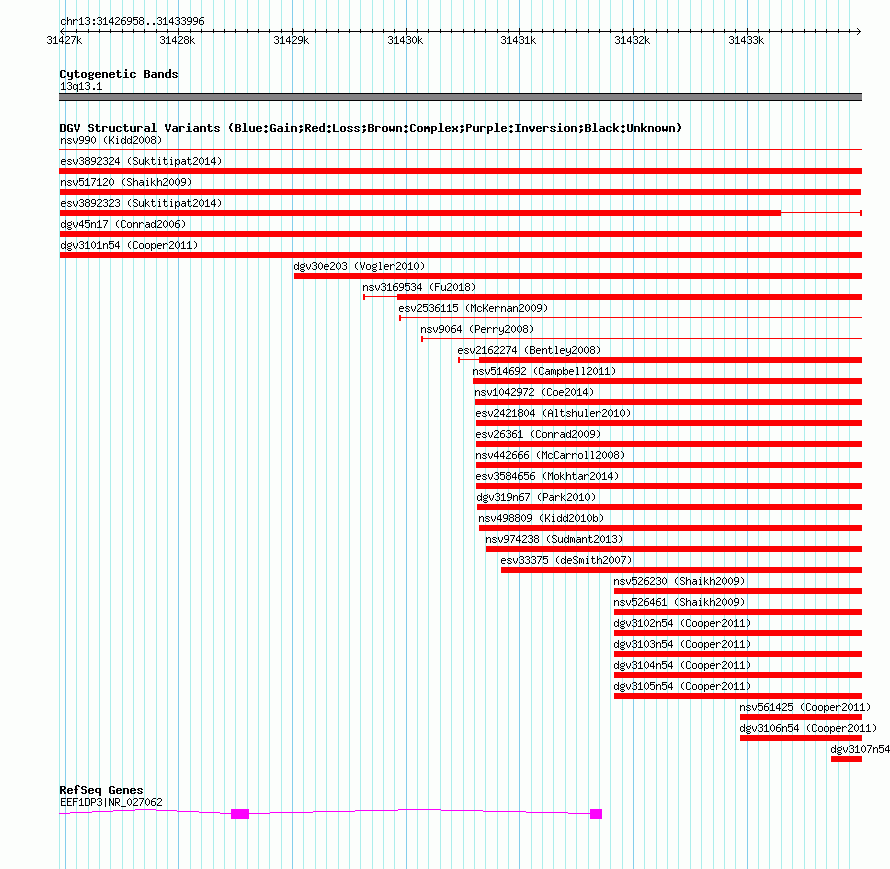Open dgv3104n54 (Cooper2011) label
This screenshot has width=890, height=869.
(x=682, y=665)
